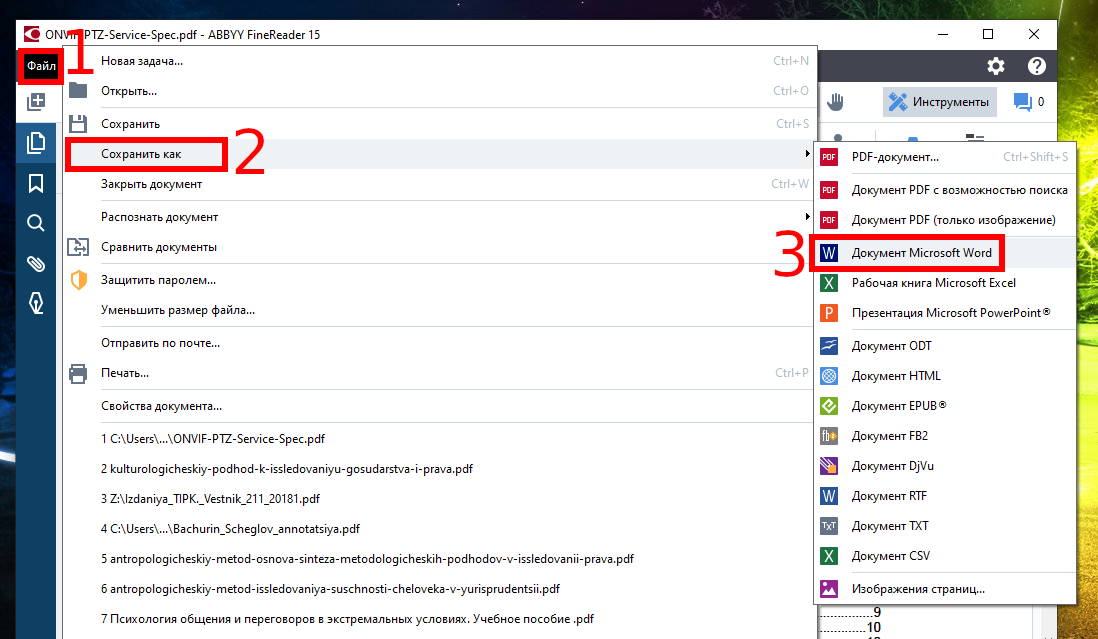Screen dimensions: 1098x639
Task: Open recent file ONVIF-PTZ-Service-Spec.pdf
Action: (x=440, y=439)
